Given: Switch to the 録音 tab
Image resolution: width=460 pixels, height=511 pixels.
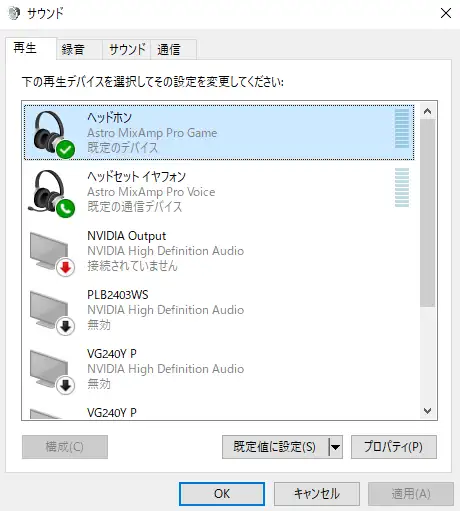Looking at the screenshot, I should point(79,50).
